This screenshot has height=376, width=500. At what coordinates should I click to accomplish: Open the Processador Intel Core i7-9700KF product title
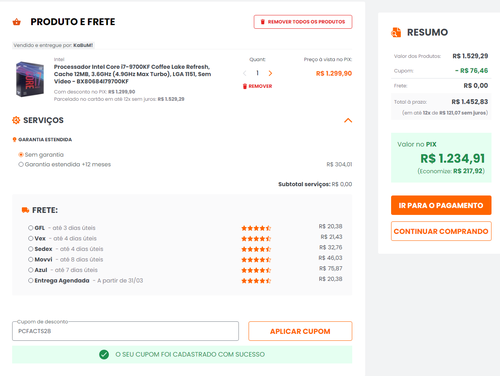pos(132,74)
